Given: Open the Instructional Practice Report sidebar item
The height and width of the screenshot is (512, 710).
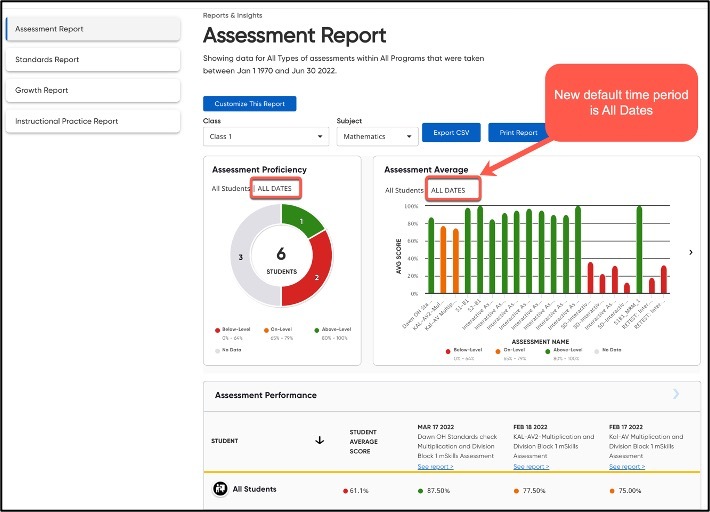Looking at the screenshot, I should tap(93, 121).
